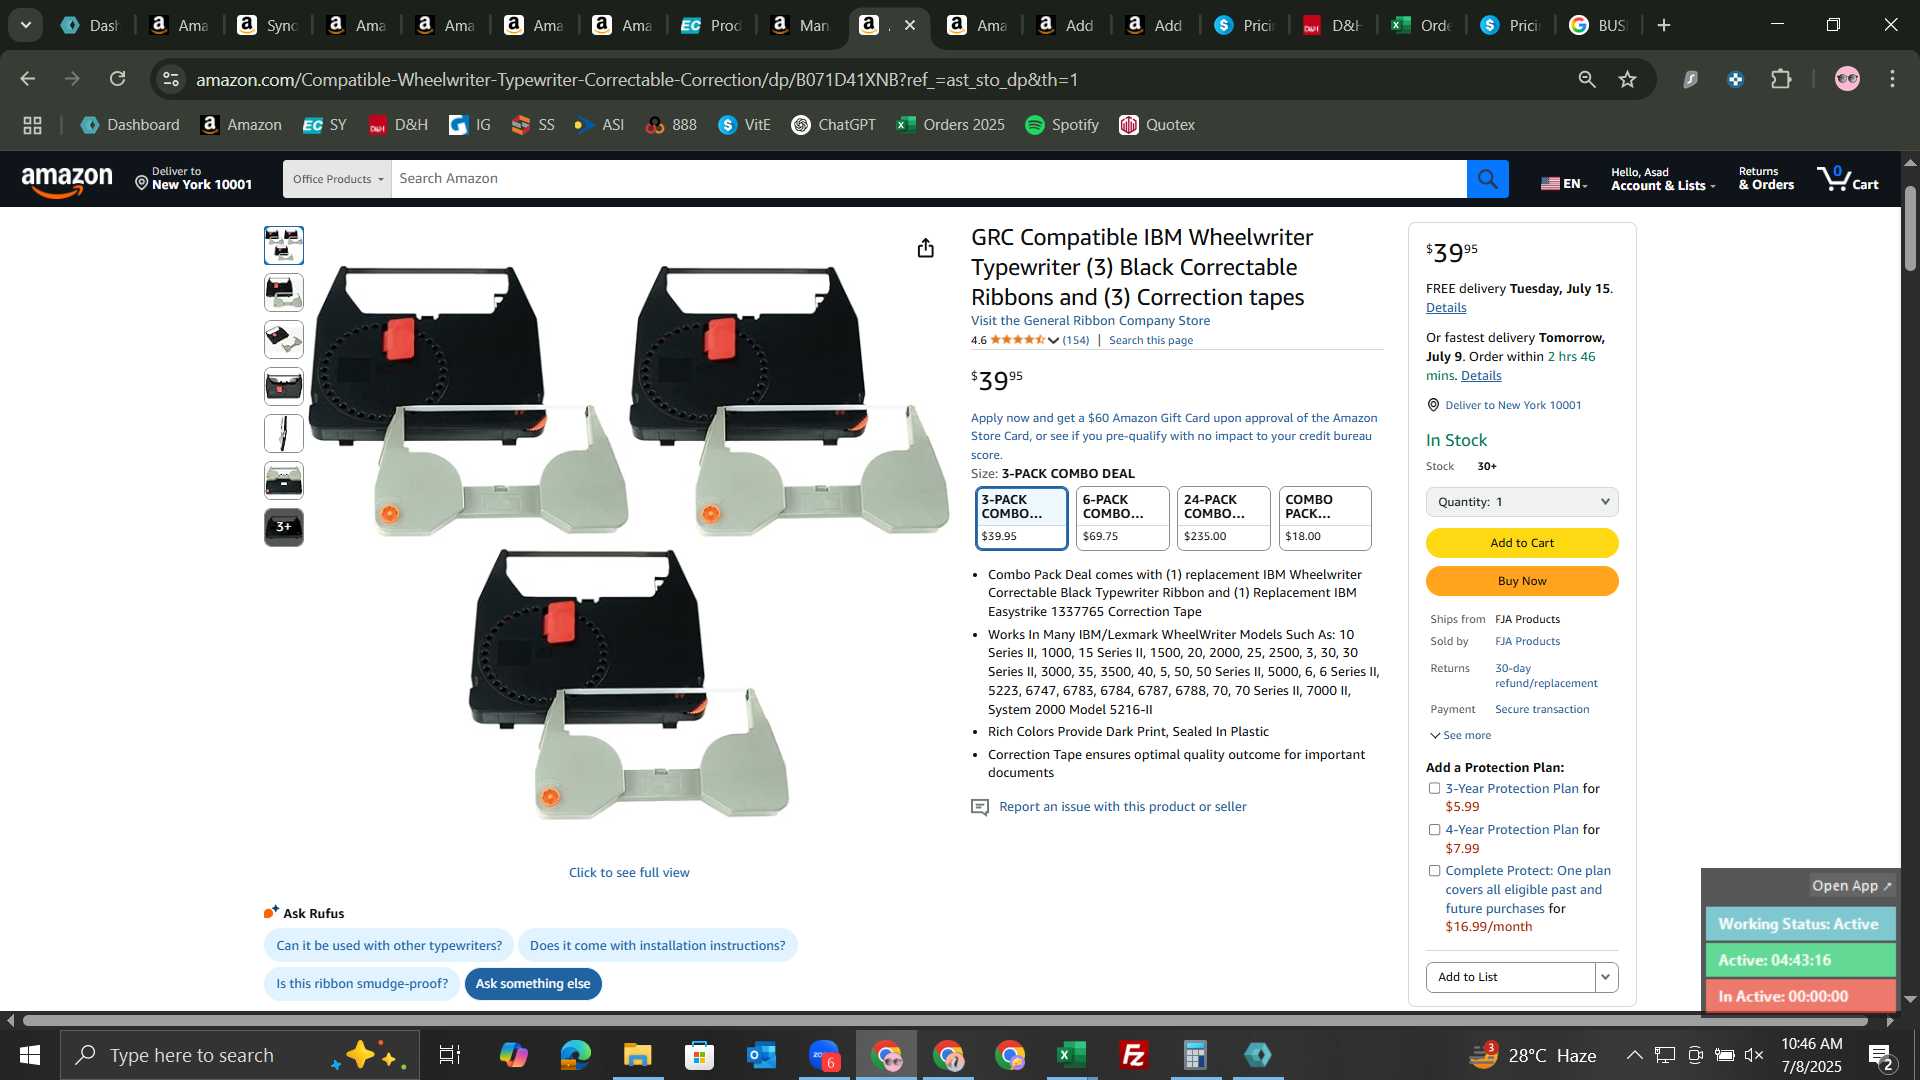Select the 3-PACK COMBO size option
The width and height of the screenshot is (1920, 1080).
[x=1021, y=518]
